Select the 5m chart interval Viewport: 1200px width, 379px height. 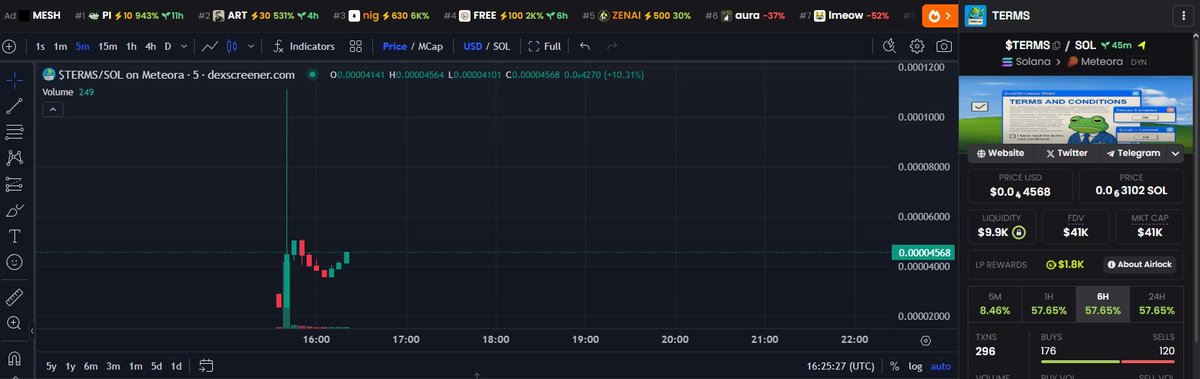82,46
